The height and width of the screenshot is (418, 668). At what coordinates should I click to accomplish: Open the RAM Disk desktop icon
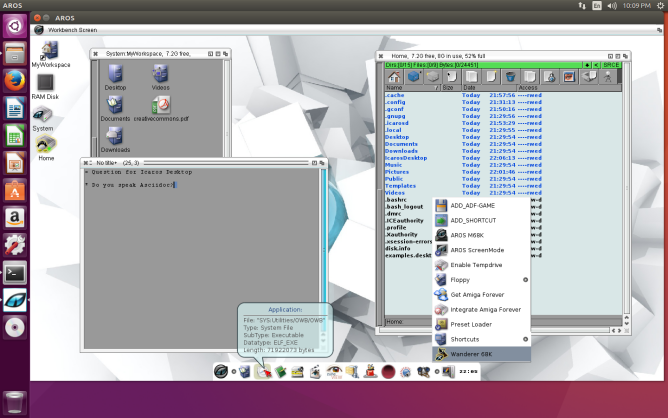pyautogui.click(x=45, y=84)
